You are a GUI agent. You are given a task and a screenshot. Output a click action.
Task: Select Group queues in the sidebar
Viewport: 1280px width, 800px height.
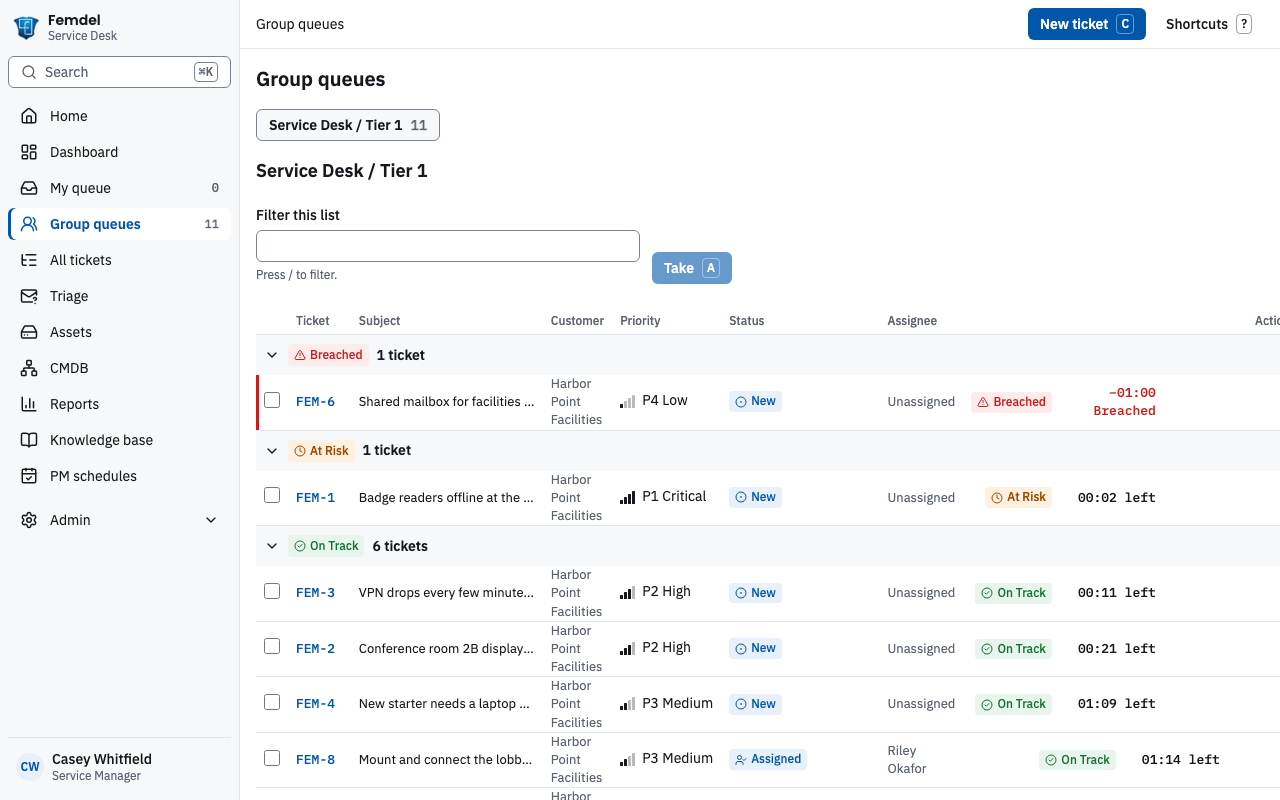point(119,224)
